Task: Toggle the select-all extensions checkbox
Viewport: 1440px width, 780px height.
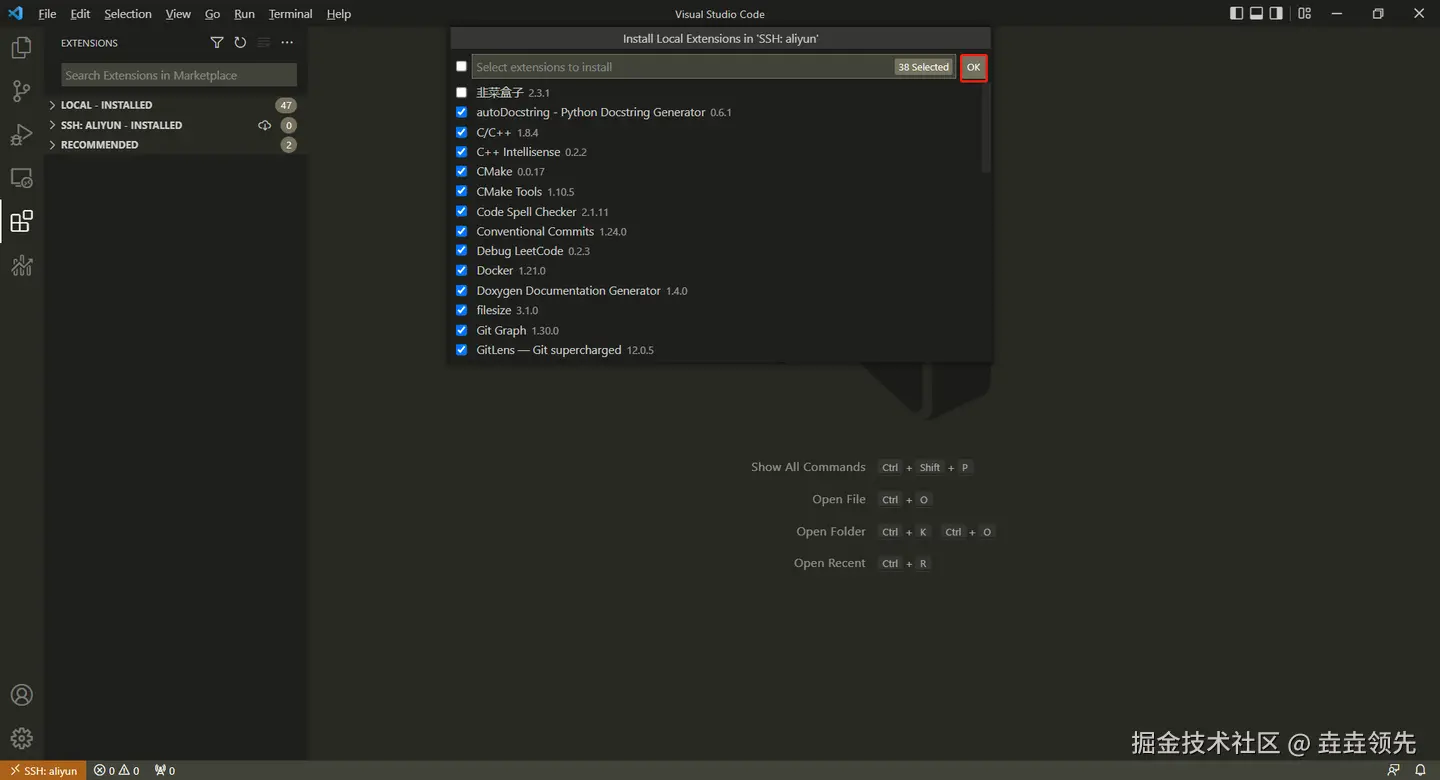Action: pos(461,67)
